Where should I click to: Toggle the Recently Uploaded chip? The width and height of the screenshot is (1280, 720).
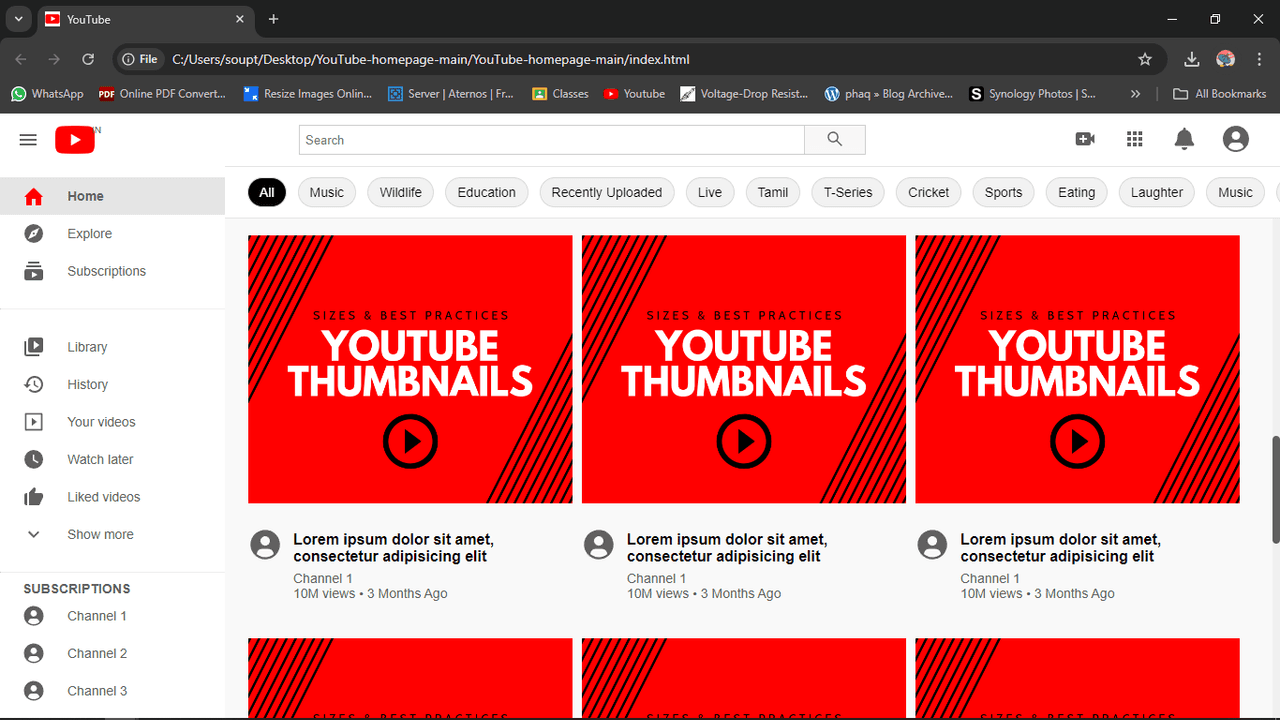click(x=606, y=192)
